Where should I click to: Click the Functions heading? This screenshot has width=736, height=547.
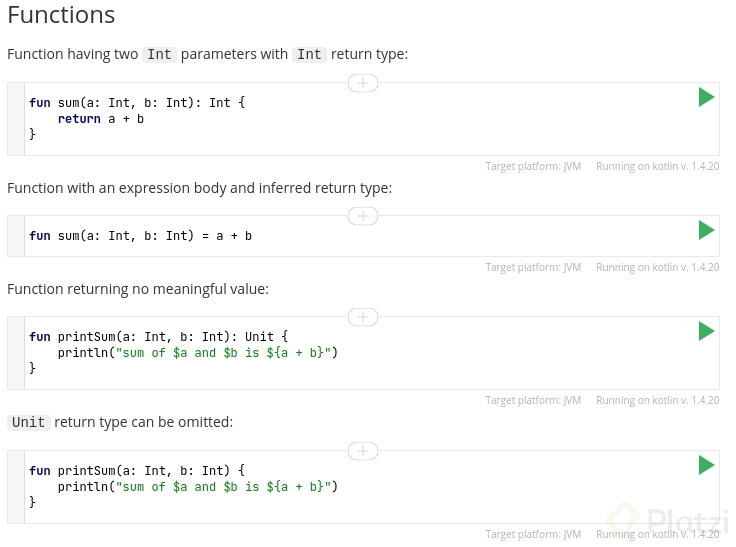[x=61, y=16]
